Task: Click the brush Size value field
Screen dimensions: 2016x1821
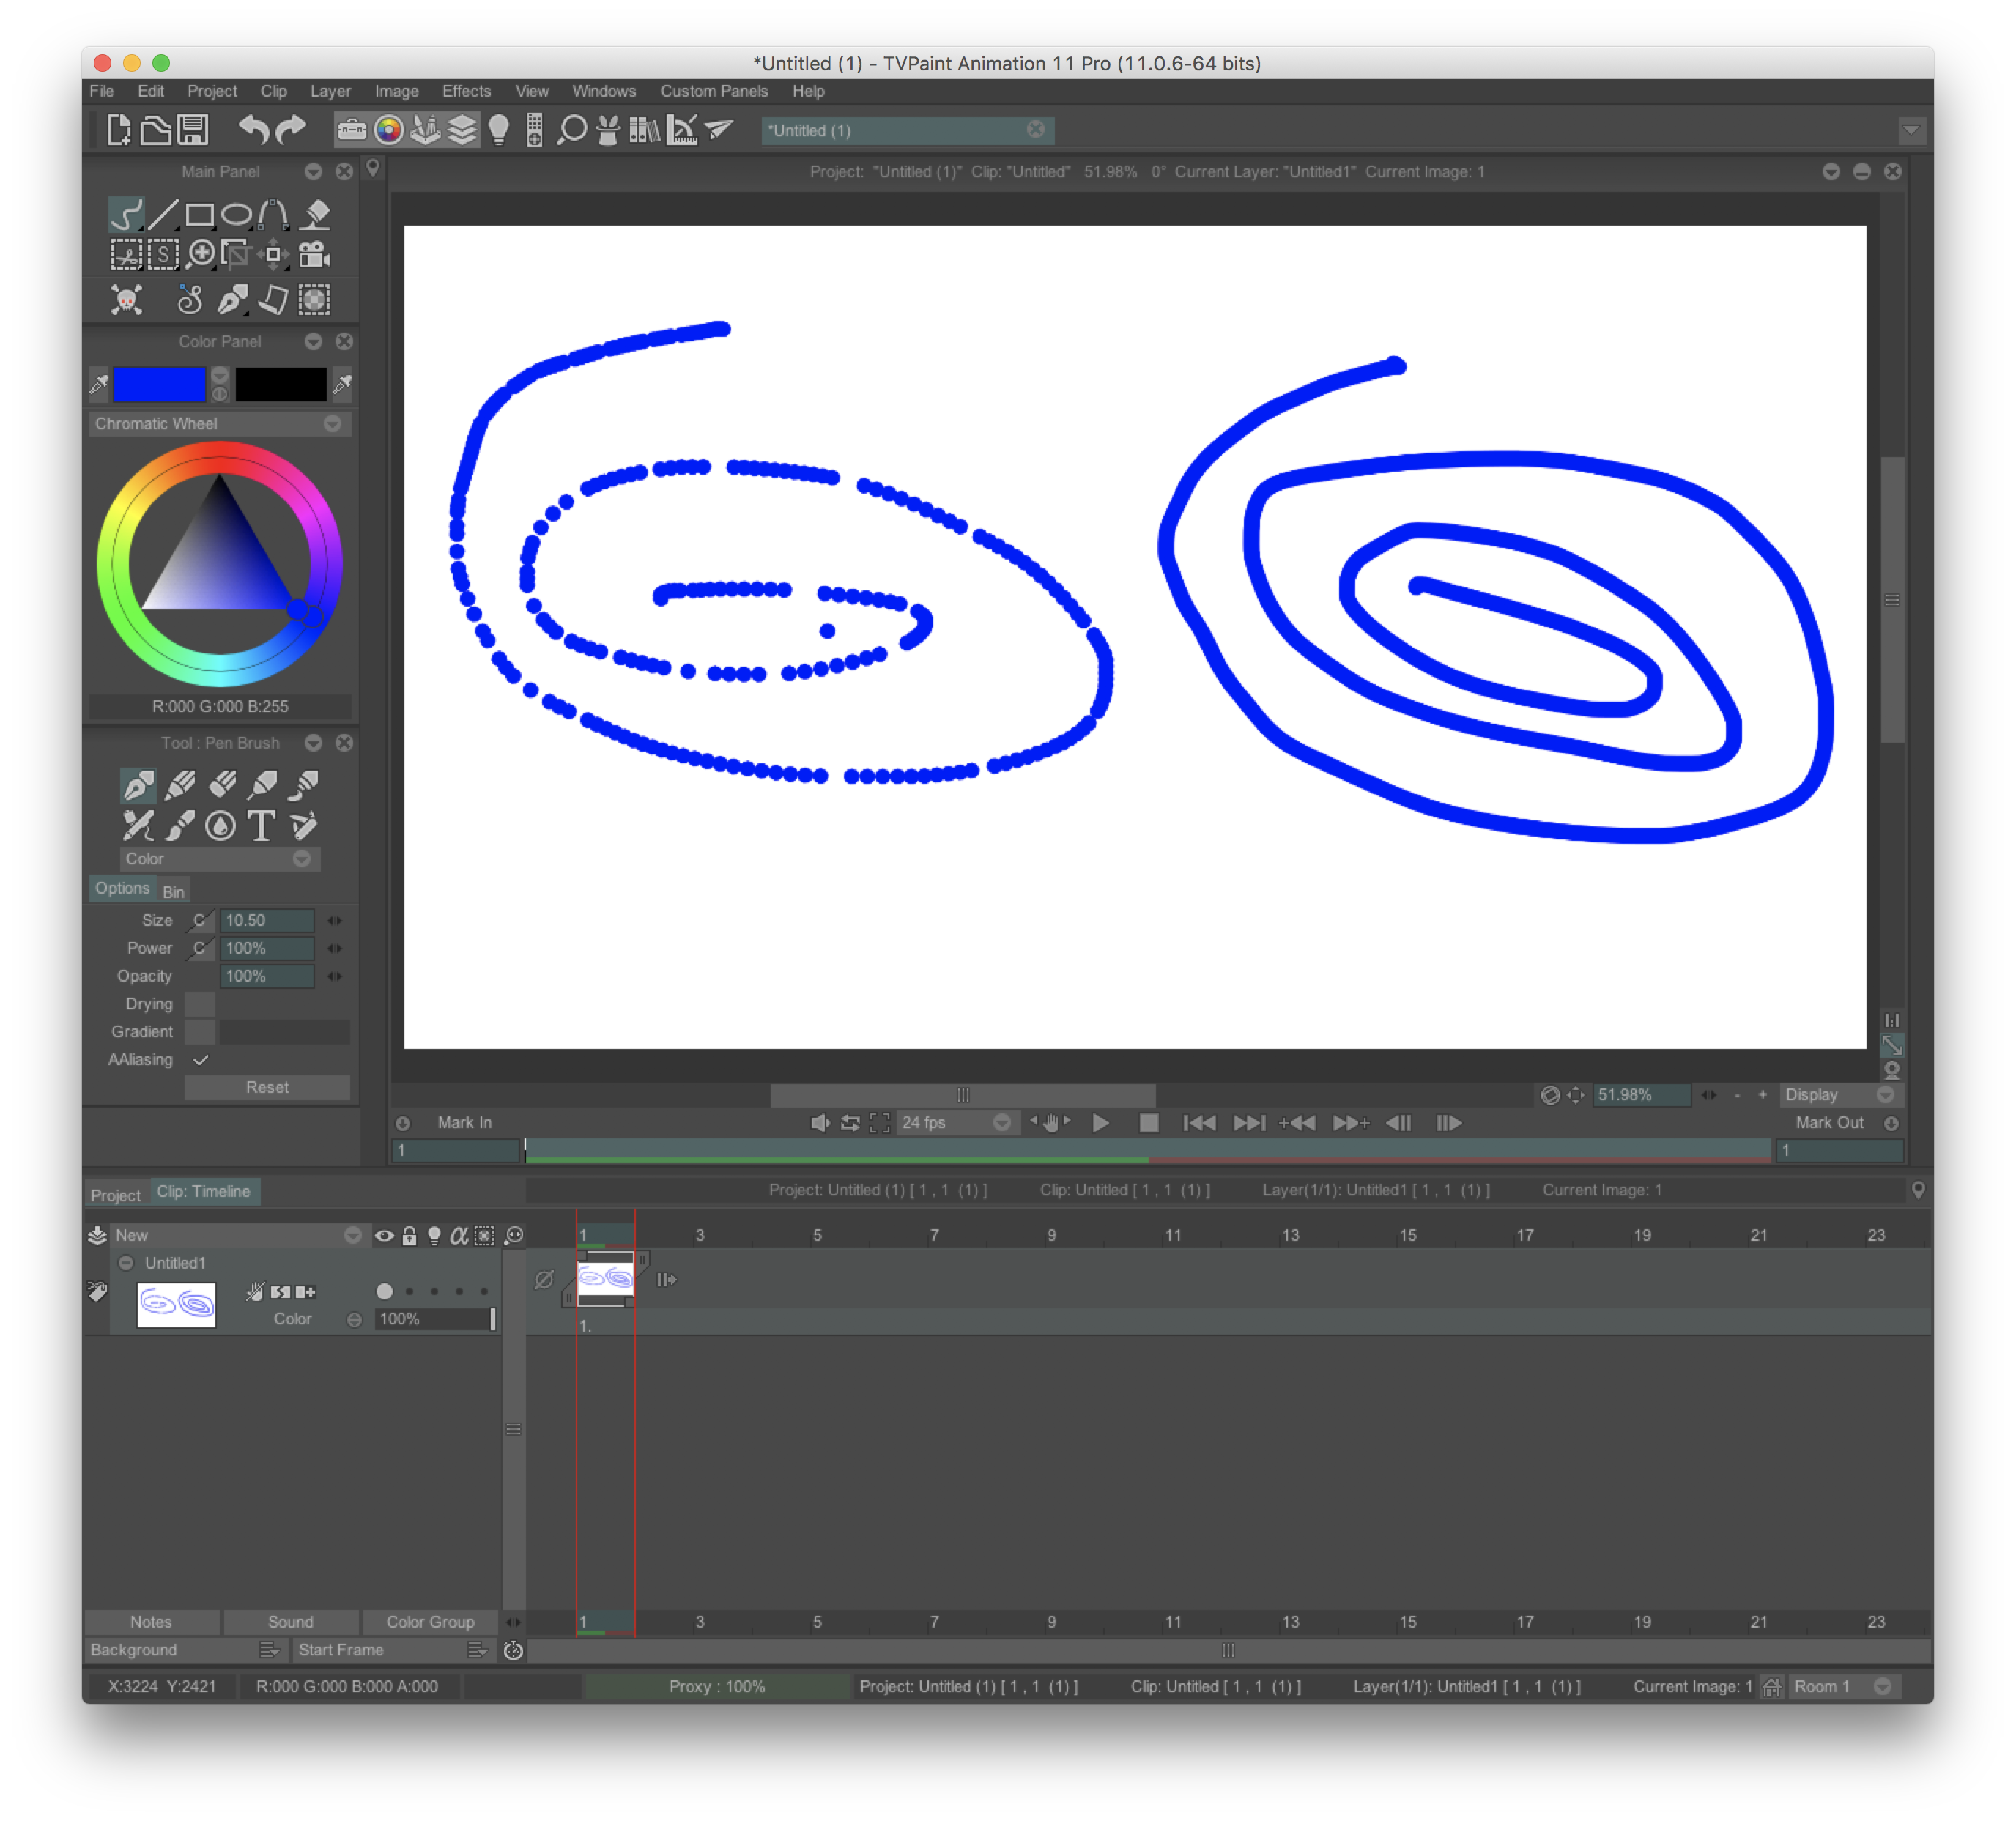Action: point(267,920)
